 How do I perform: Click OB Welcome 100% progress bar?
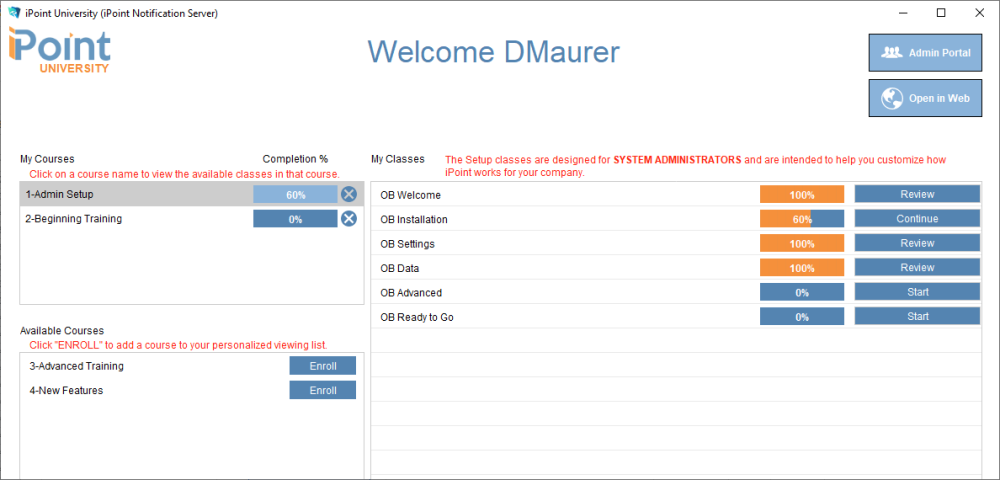[802, 194]
